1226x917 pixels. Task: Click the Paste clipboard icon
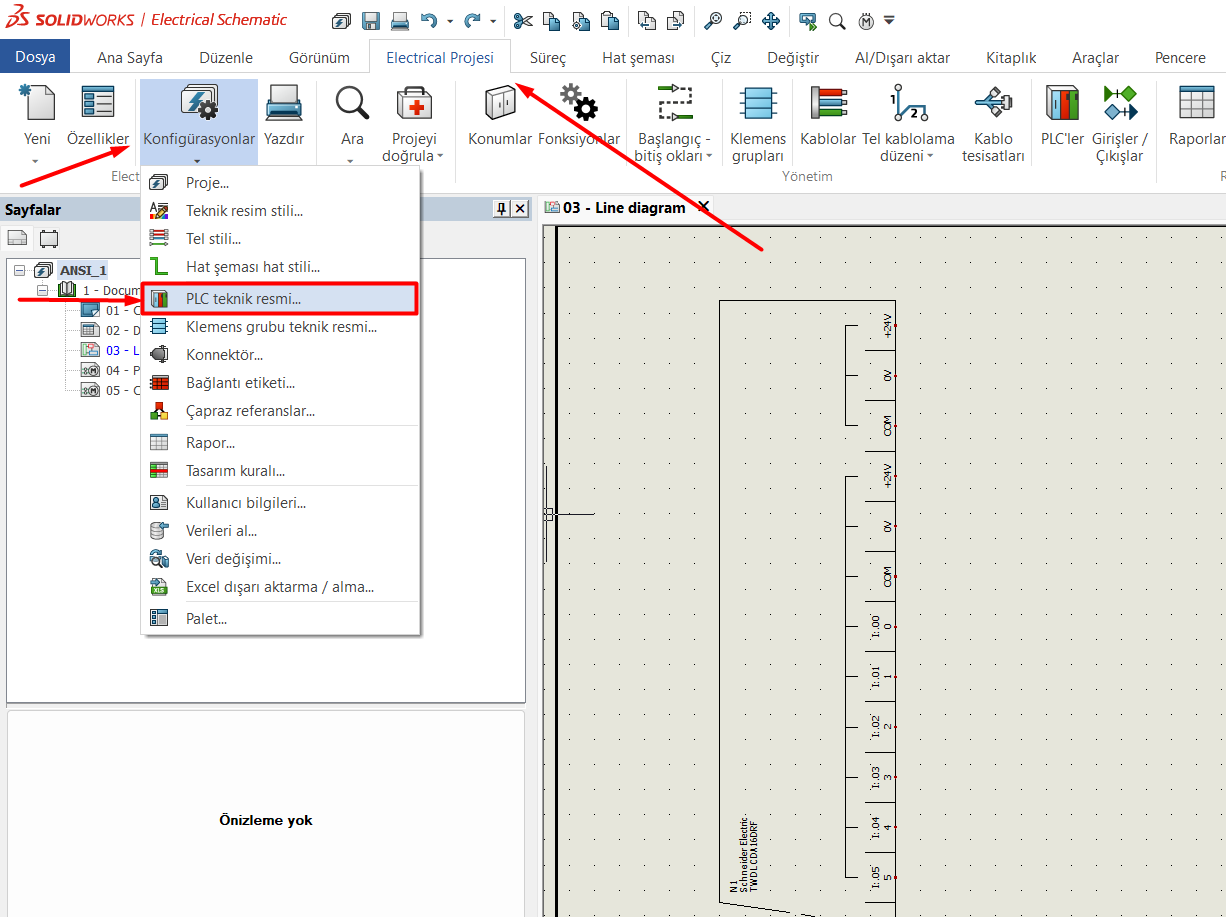click(x=609, y=20)
